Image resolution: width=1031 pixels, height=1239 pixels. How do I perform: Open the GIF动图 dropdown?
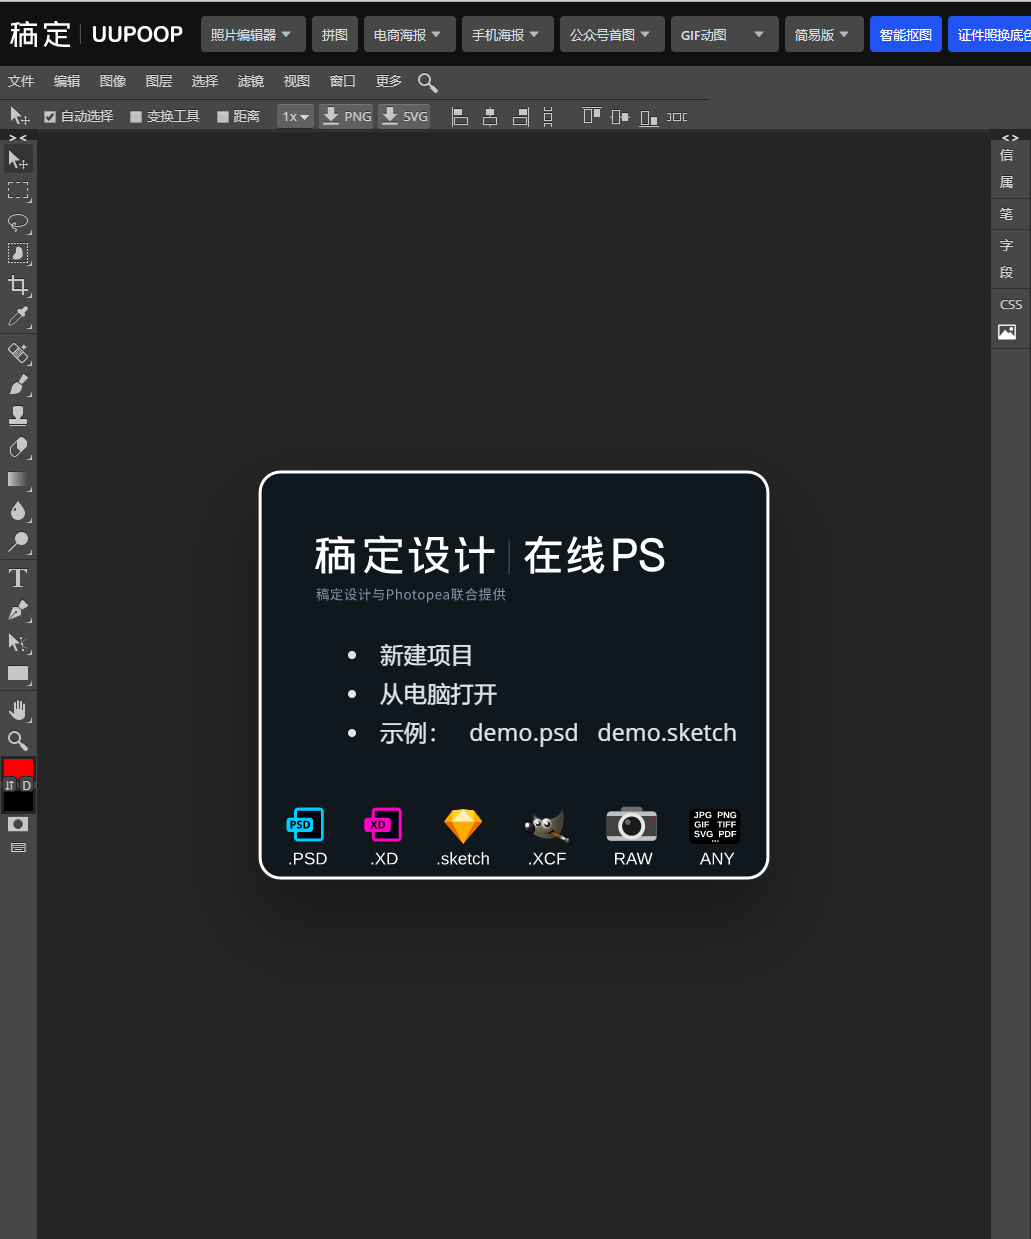point(724,34)
